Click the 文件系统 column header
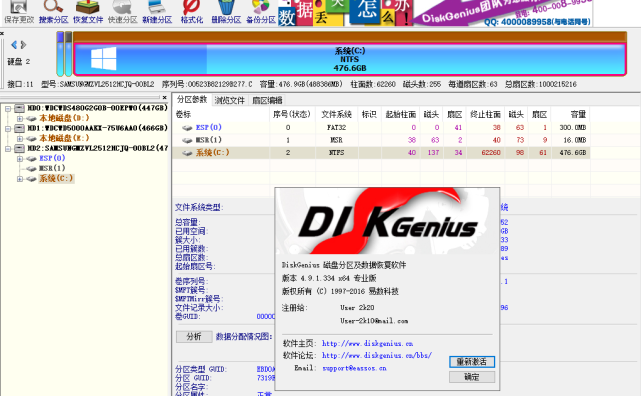The width and height of the screenshot is (641, 396). (336, 114)
